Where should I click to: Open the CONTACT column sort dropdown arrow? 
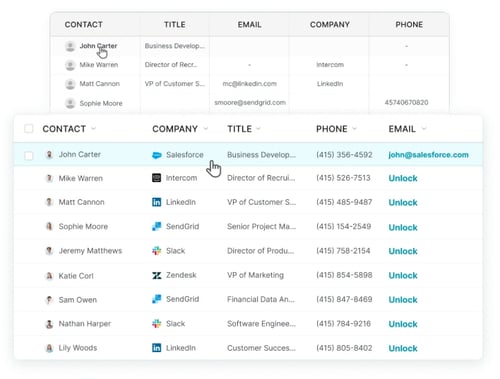pyautogui.click(x=94, y=128)
